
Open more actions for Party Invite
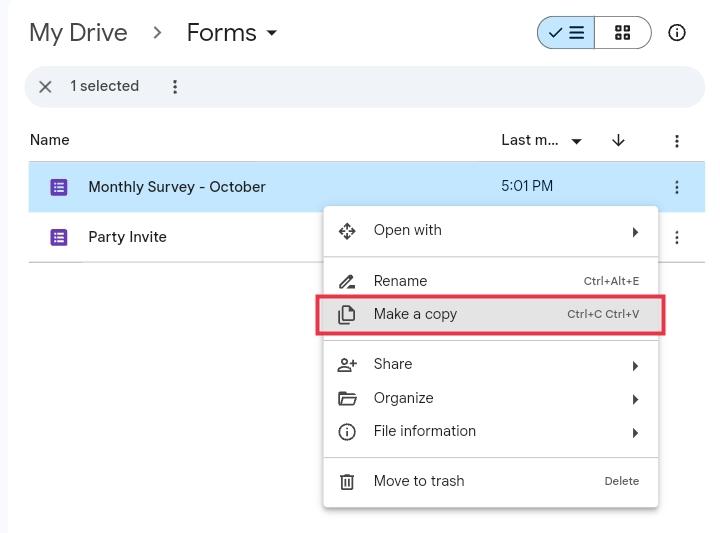point(677,237)
